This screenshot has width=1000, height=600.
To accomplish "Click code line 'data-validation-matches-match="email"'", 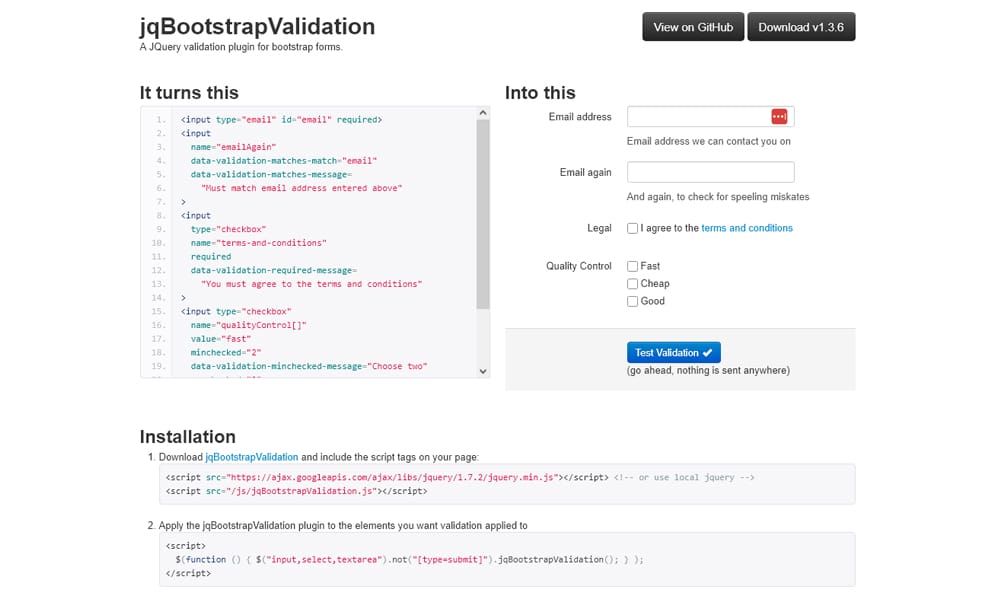I will pos(284,161).
